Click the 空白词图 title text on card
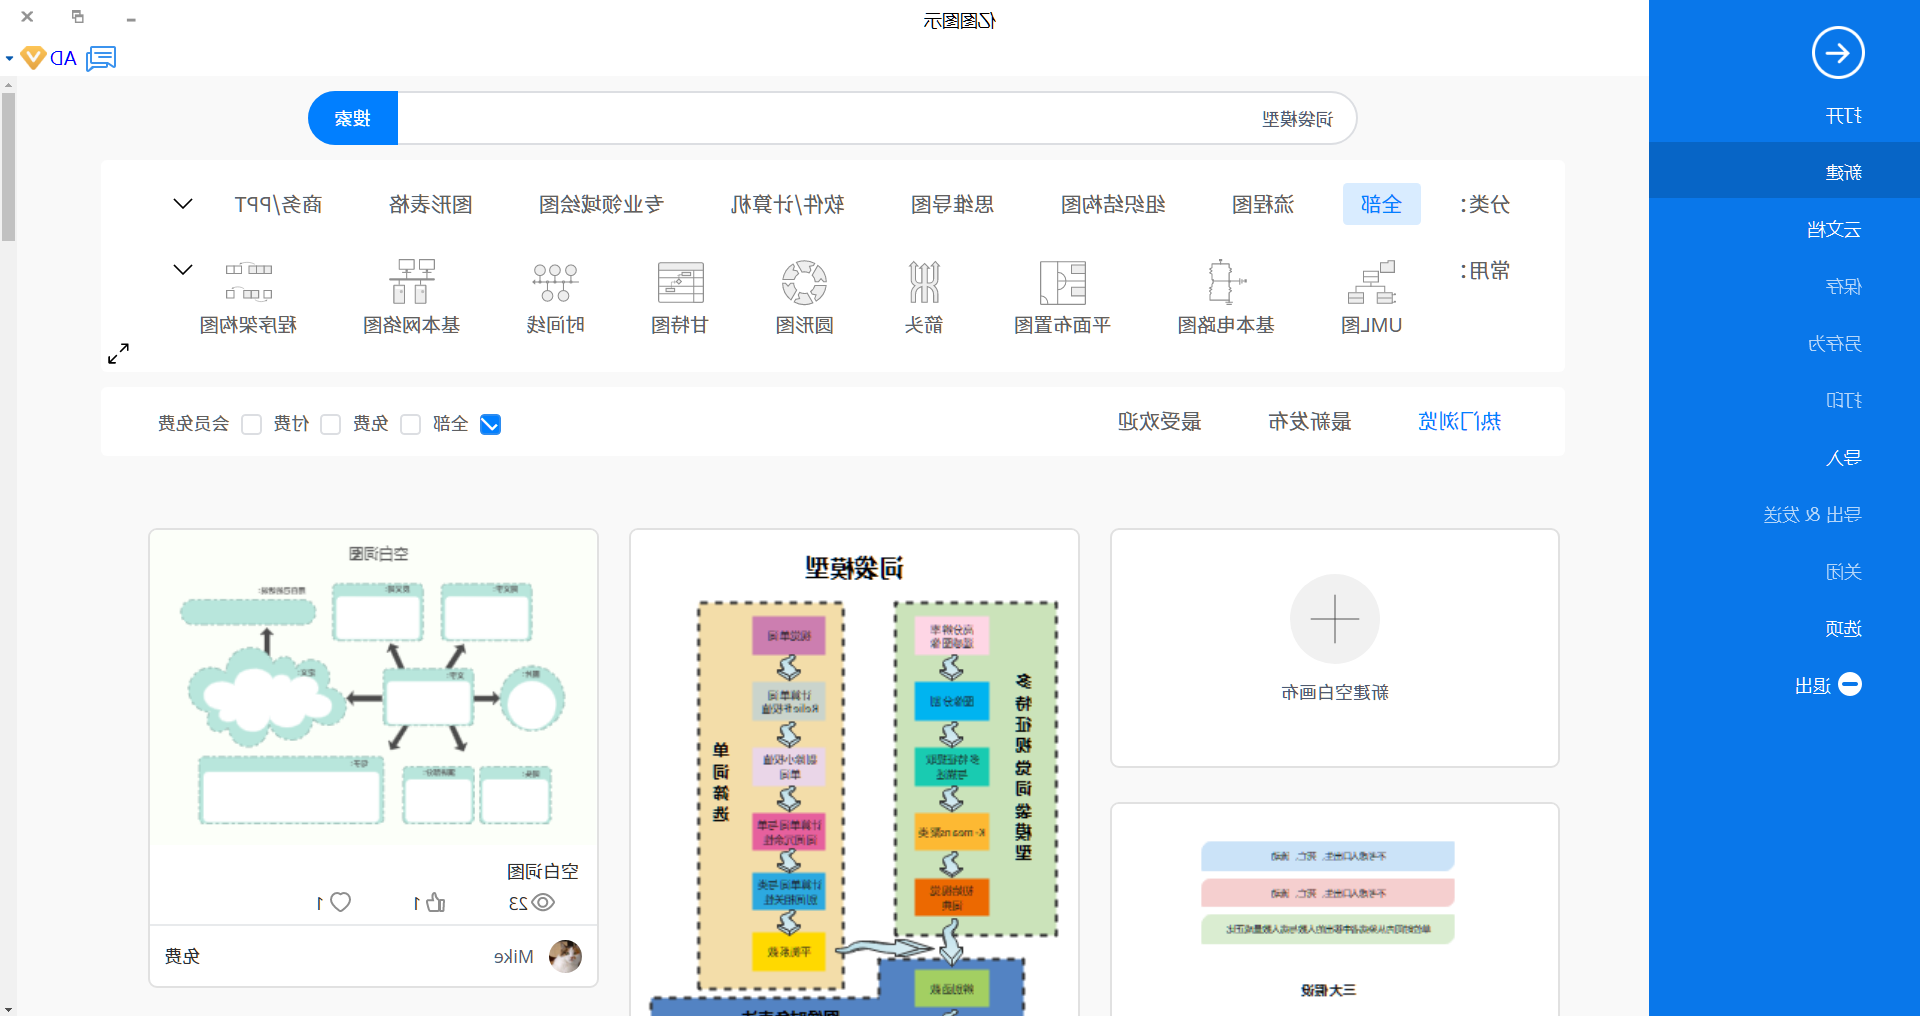This screenshot has width=1920, height=1016. [543, 871]
